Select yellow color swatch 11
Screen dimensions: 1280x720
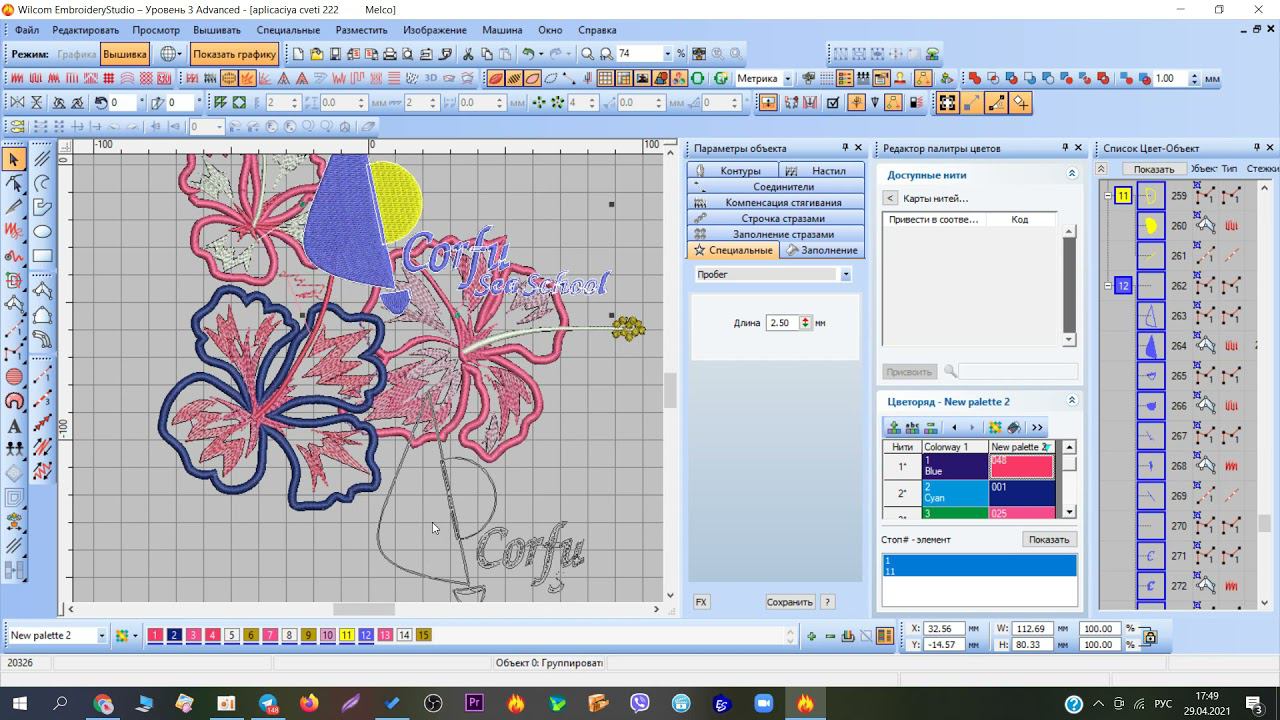[x=346, y=635]
